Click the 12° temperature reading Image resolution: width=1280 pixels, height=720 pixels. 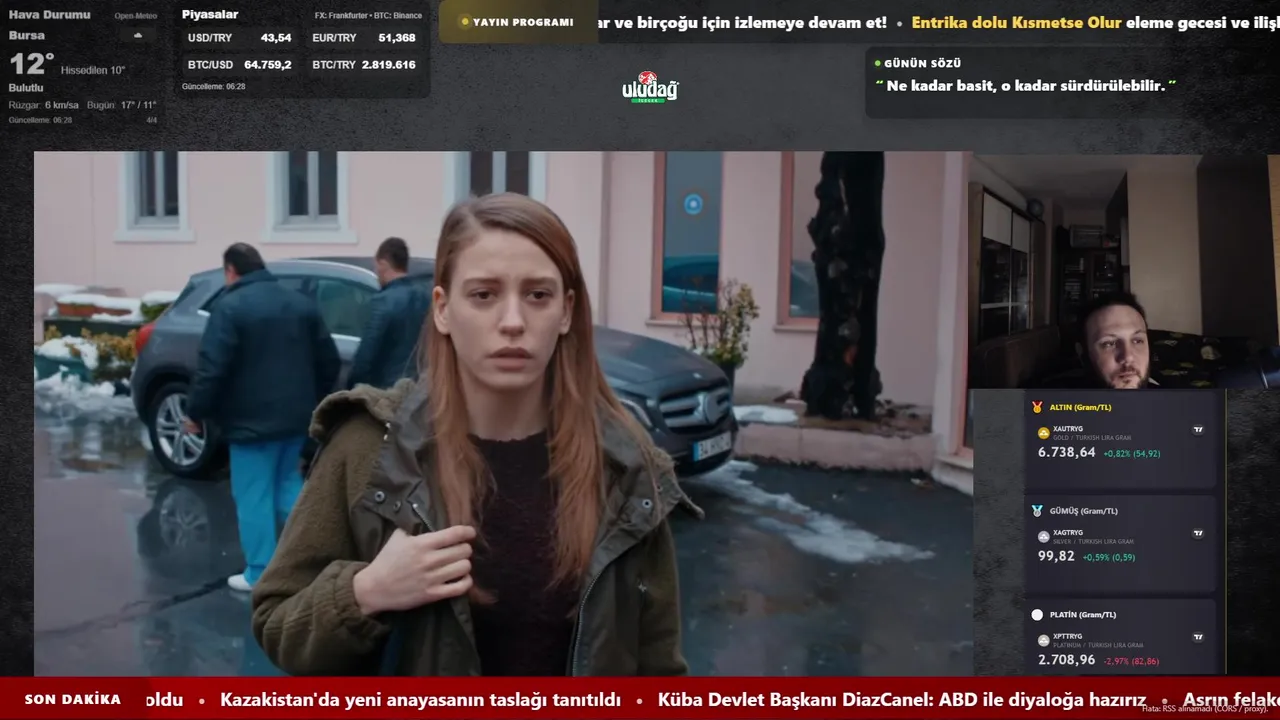[31, 65]
